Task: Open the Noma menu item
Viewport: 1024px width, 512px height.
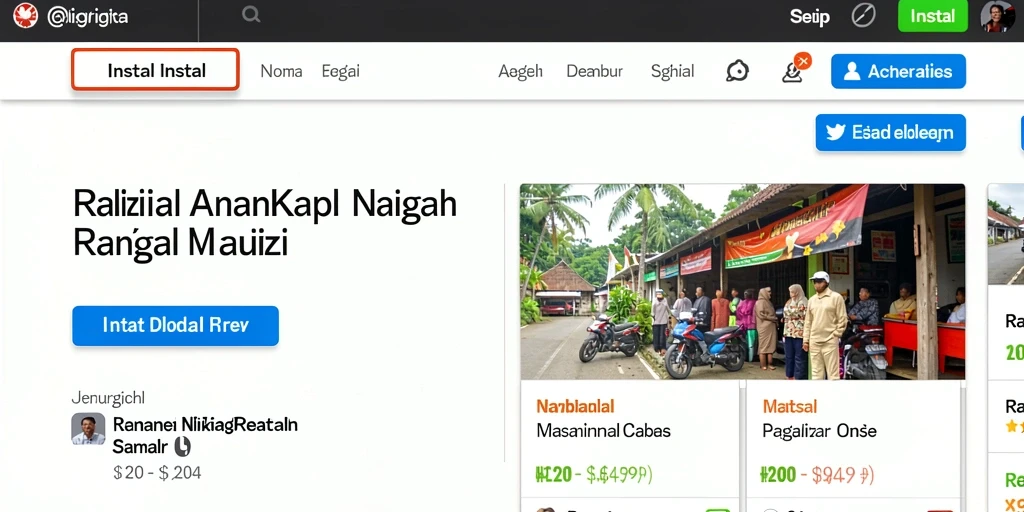Action: point(281,71)
